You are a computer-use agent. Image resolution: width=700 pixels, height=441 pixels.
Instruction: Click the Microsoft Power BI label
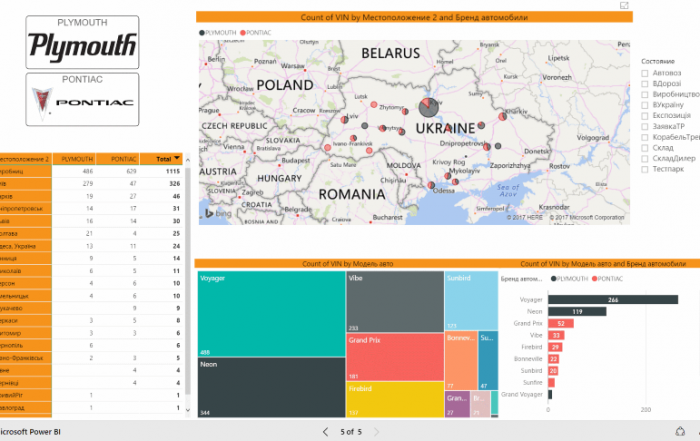[x=30, y=432]
